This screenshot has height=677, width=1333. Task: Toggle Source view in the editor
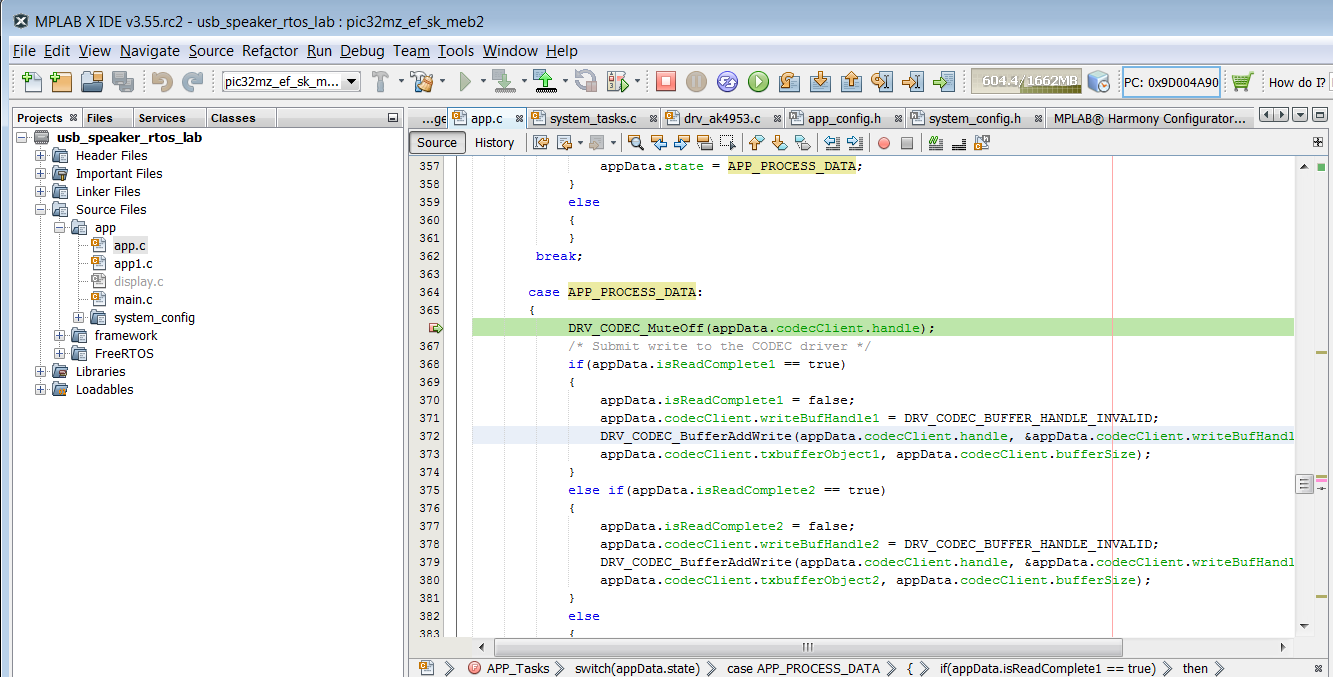point(437,143)
